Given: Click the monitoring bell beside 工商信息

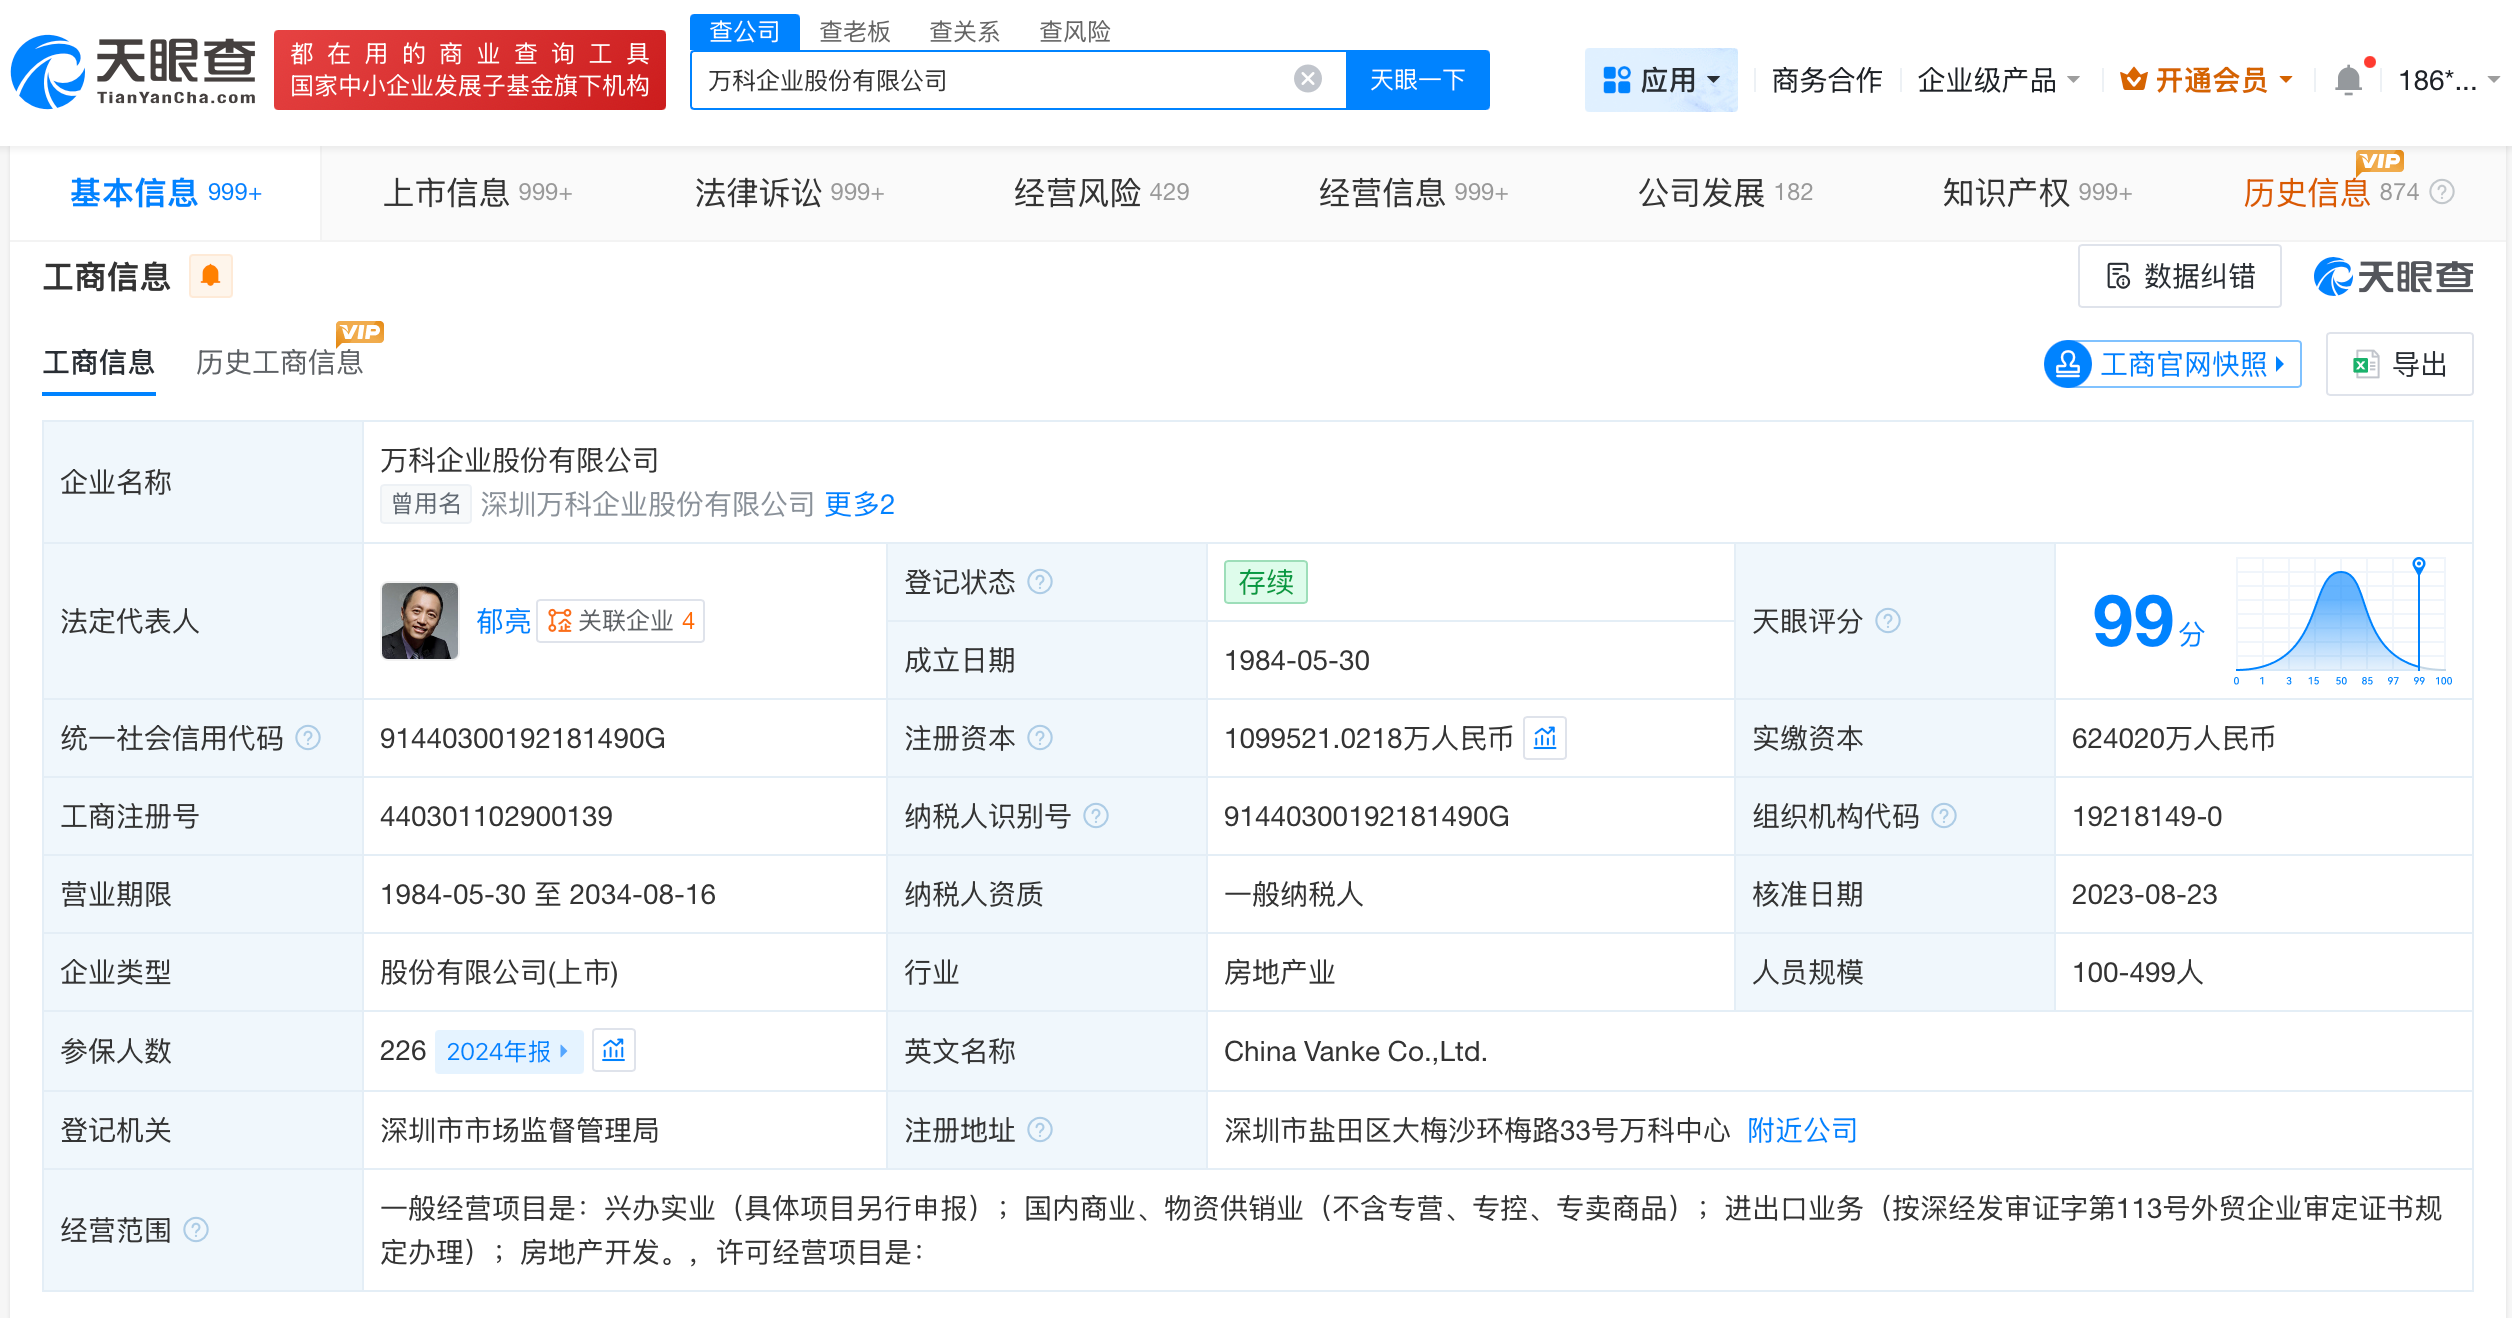Looking at the screenshot, I should (211, 276).
